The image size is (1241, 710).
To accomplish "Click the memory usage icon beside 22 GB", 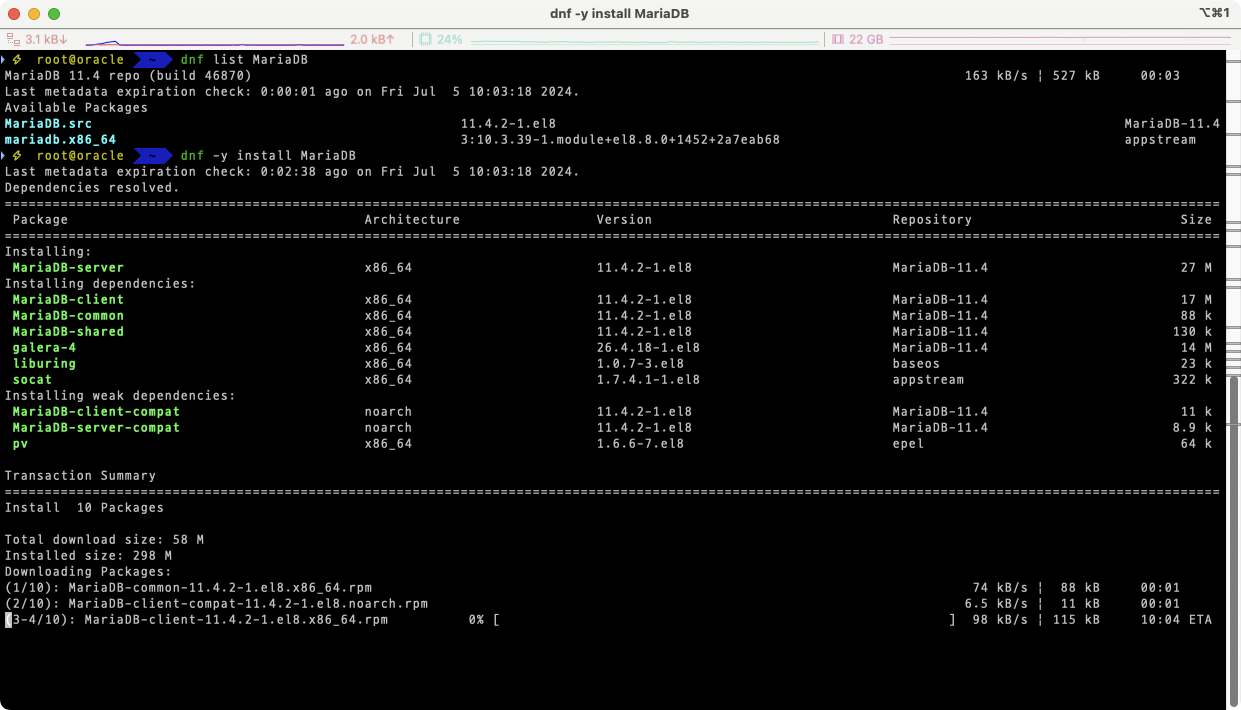I will pos(839,40).
